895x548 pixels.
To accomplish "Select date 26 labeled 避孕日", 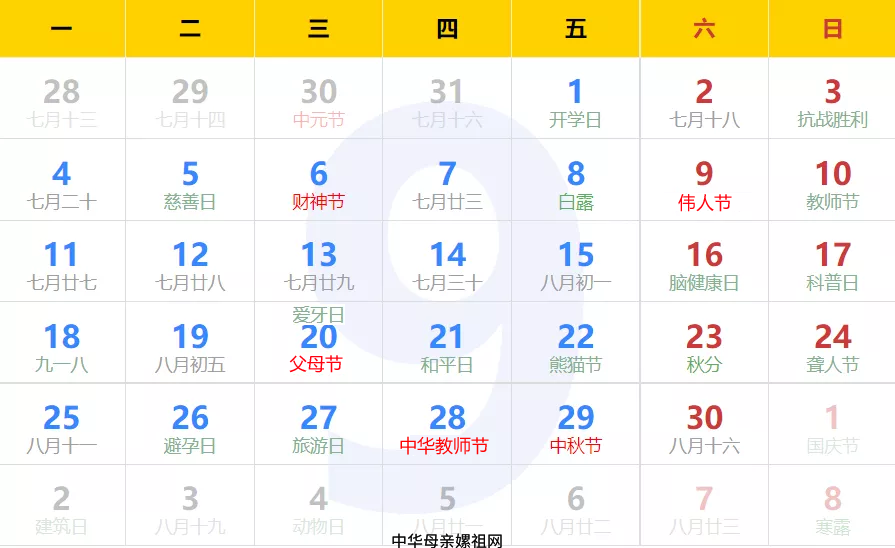I will (x=190, y=424).
